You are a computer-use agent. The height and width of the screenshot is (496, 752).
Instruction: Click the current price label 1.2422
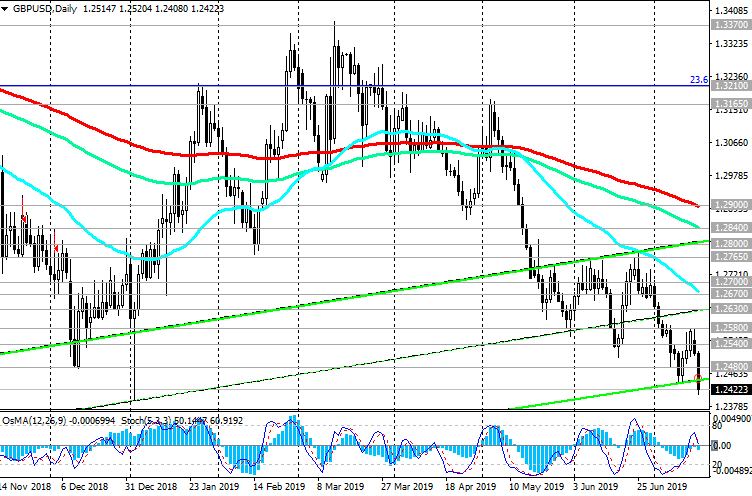730,390
